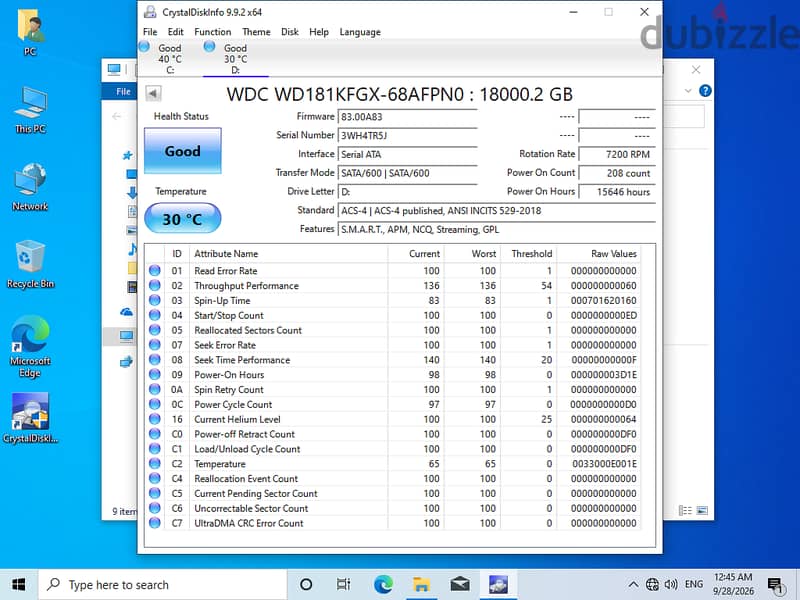The width and height of the screenshot is (800, 600).
Task: Select the Current Pending Sector Count row
Action: (x=393, y=493)
